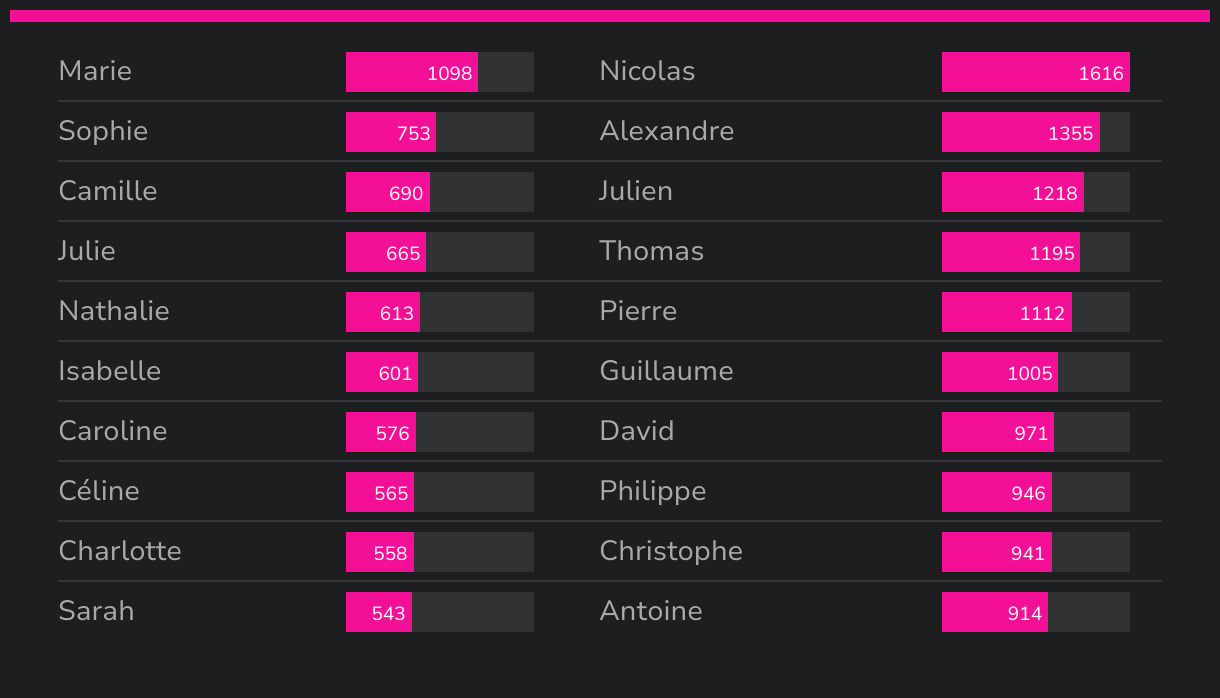This screenshot has height=698, width=1220.
Task: Select the name Nicolas
Action: click(647, 71)
